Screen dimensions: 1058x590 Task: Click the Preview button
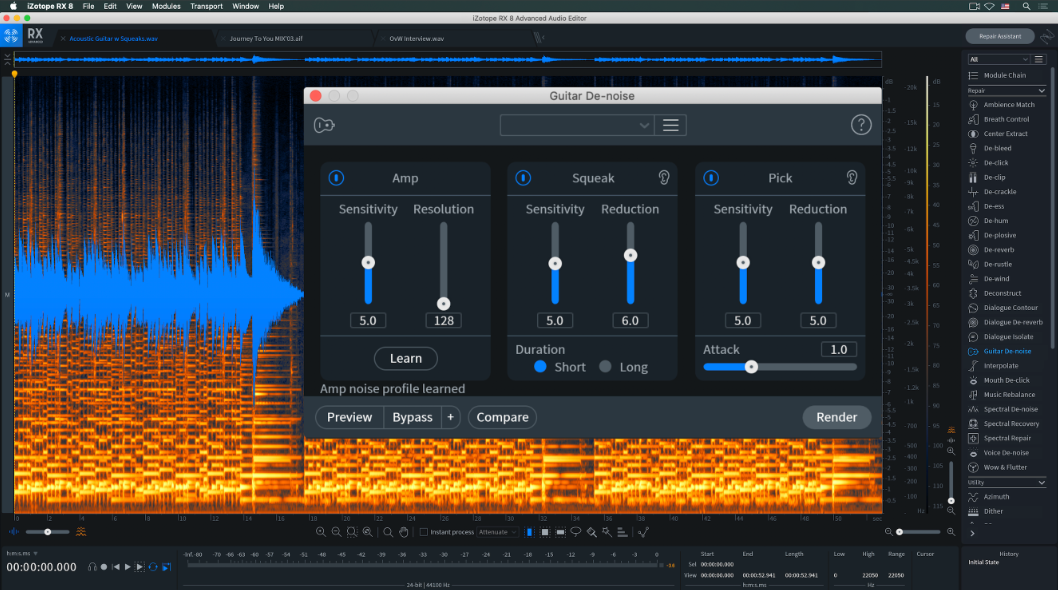click(350, 417)
